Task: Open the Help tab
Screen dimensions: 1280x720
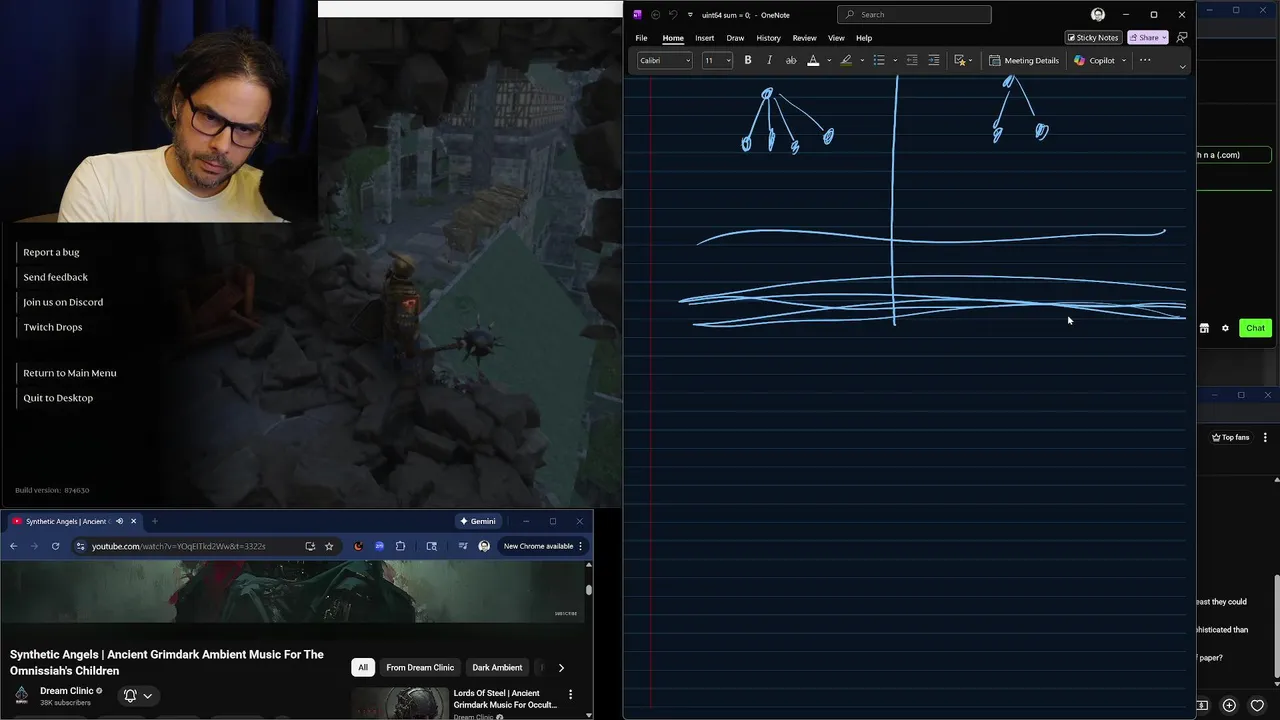Action: pos(864,38)
